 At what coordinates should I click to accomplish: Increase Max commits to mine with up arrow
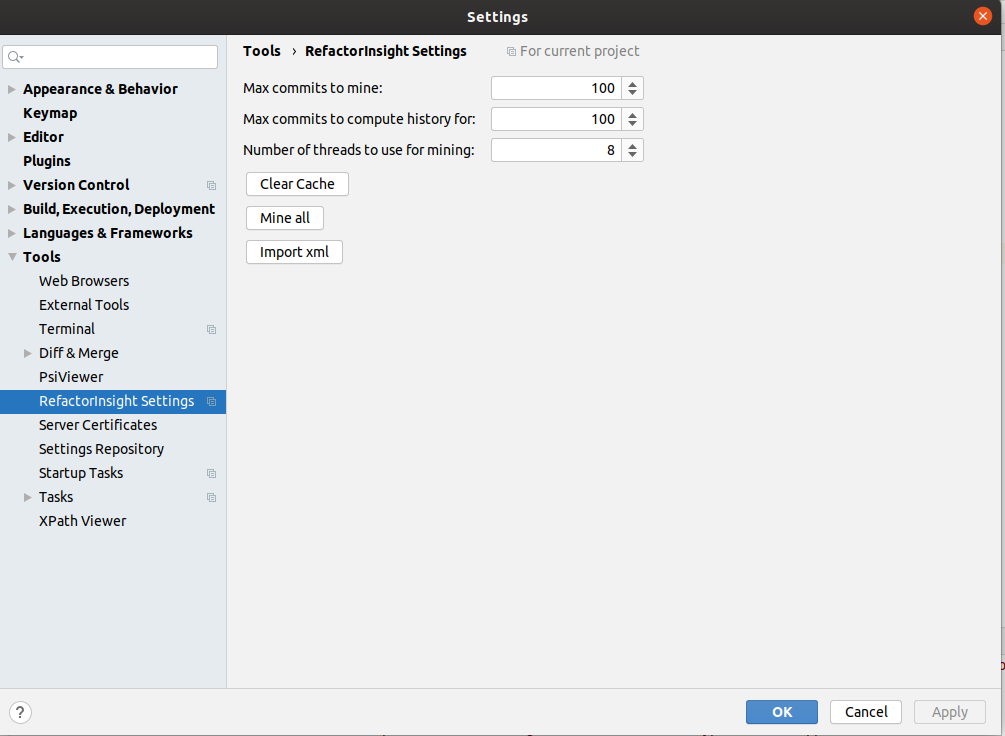coord(632,83)
